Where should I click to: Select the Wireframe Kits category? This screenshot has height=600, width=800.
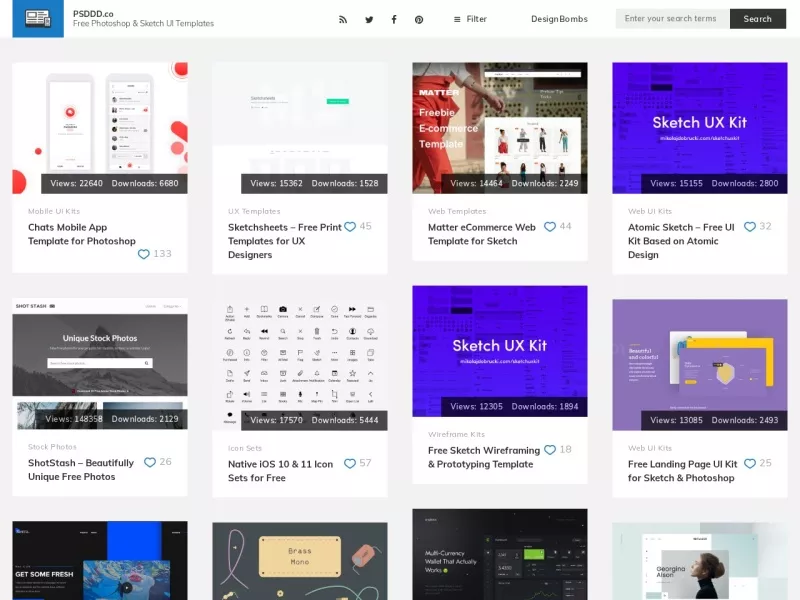[457, 434]
